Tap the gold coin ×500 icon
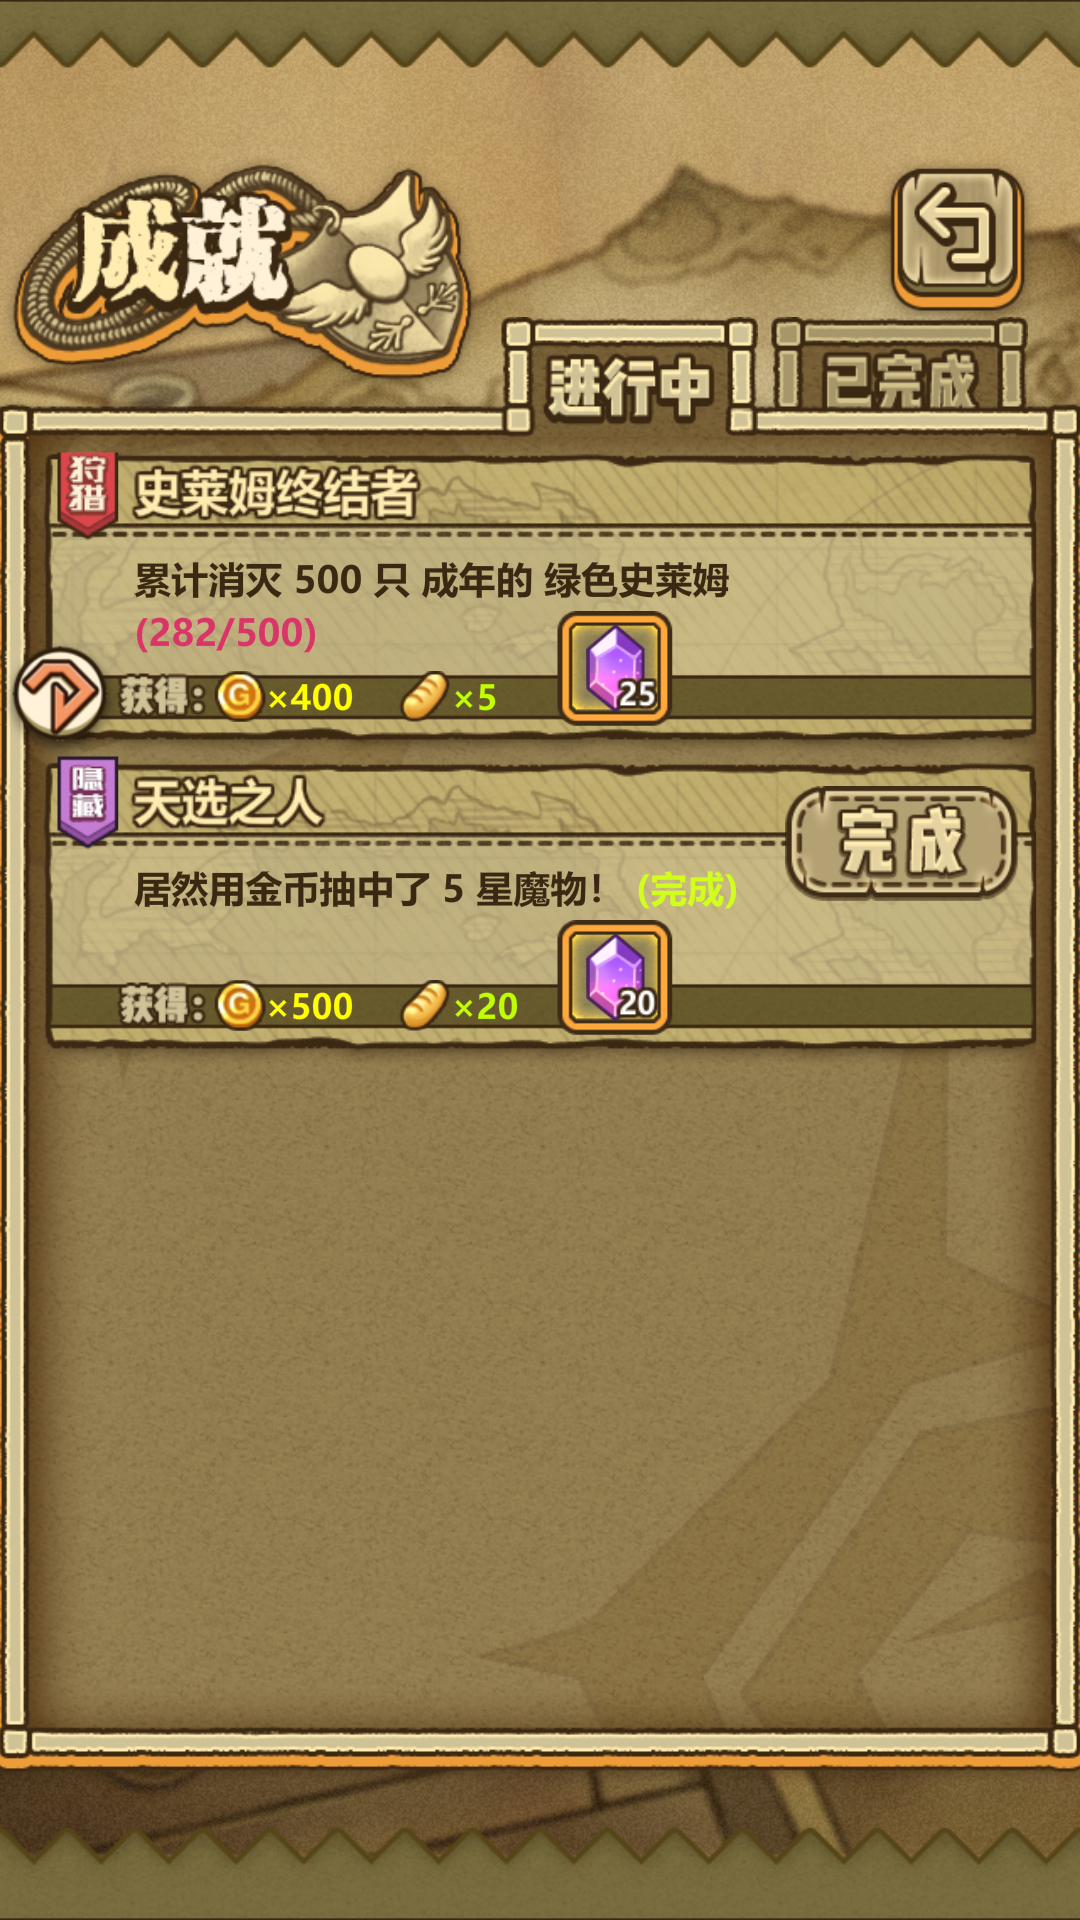Screen dimensions: 1080x1920 240,1005
